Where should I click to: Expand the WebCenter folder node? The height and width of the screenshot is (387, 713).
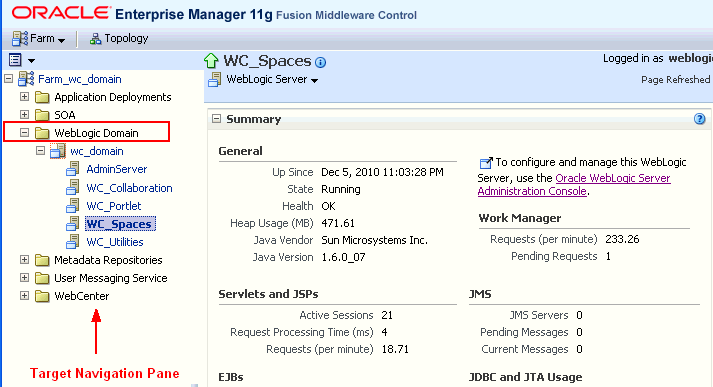click(25, 296)
